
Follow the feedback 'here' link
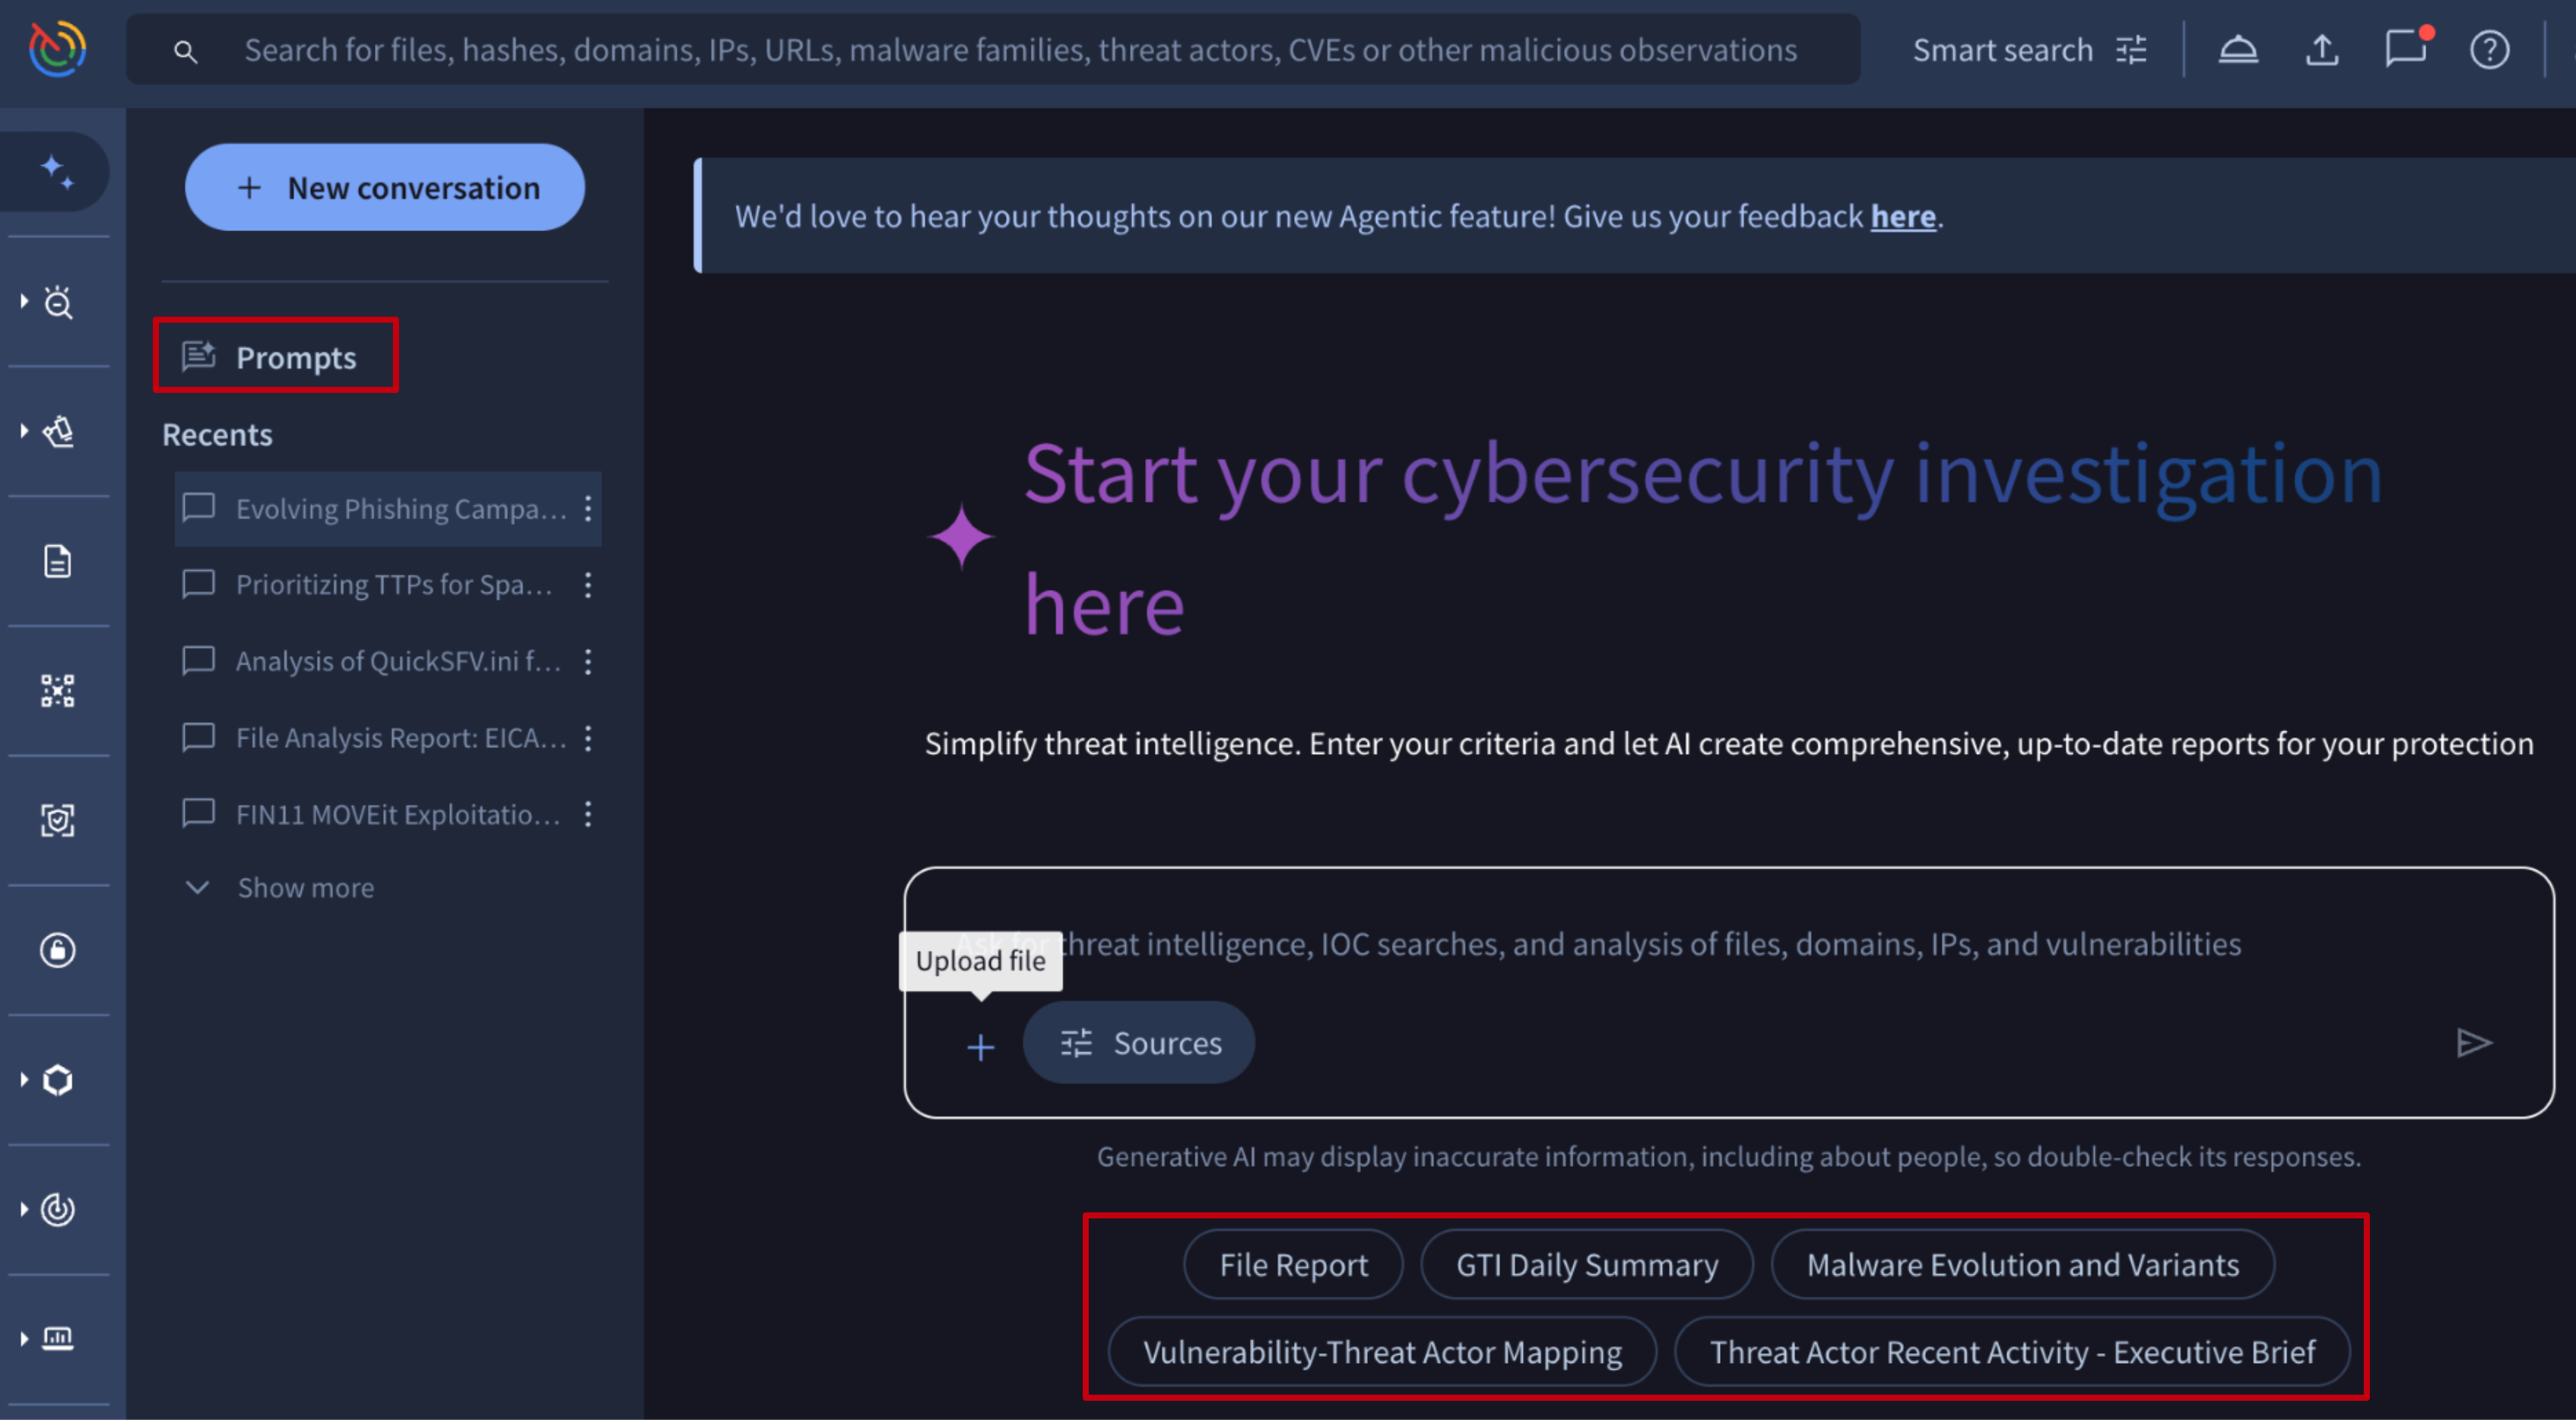(1902, 216)
